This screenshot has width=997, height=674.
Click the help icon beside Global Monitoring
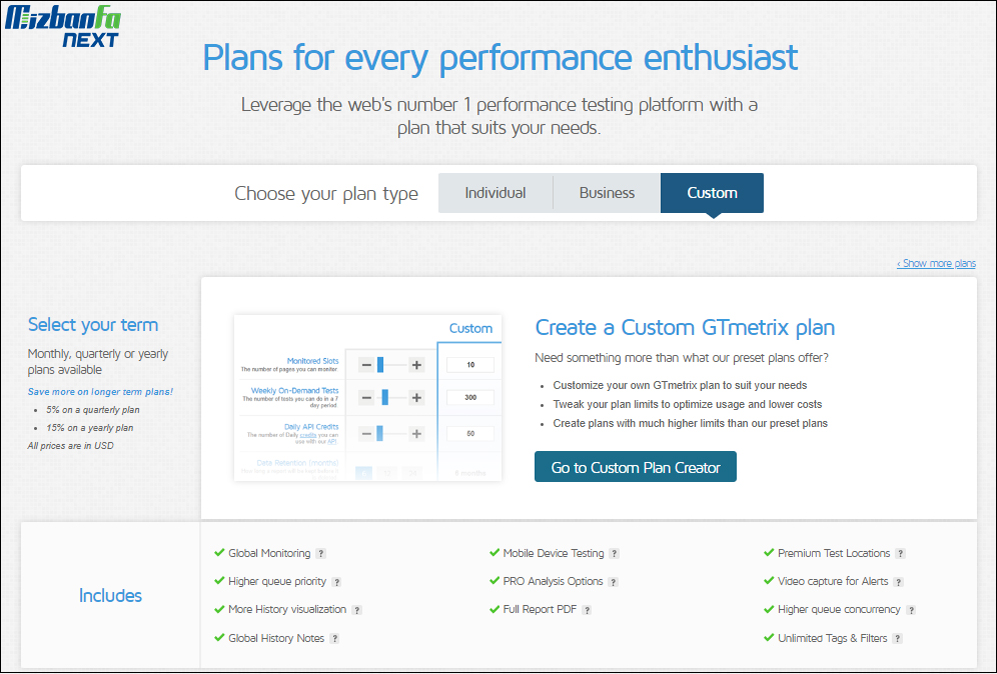[321, 554]
